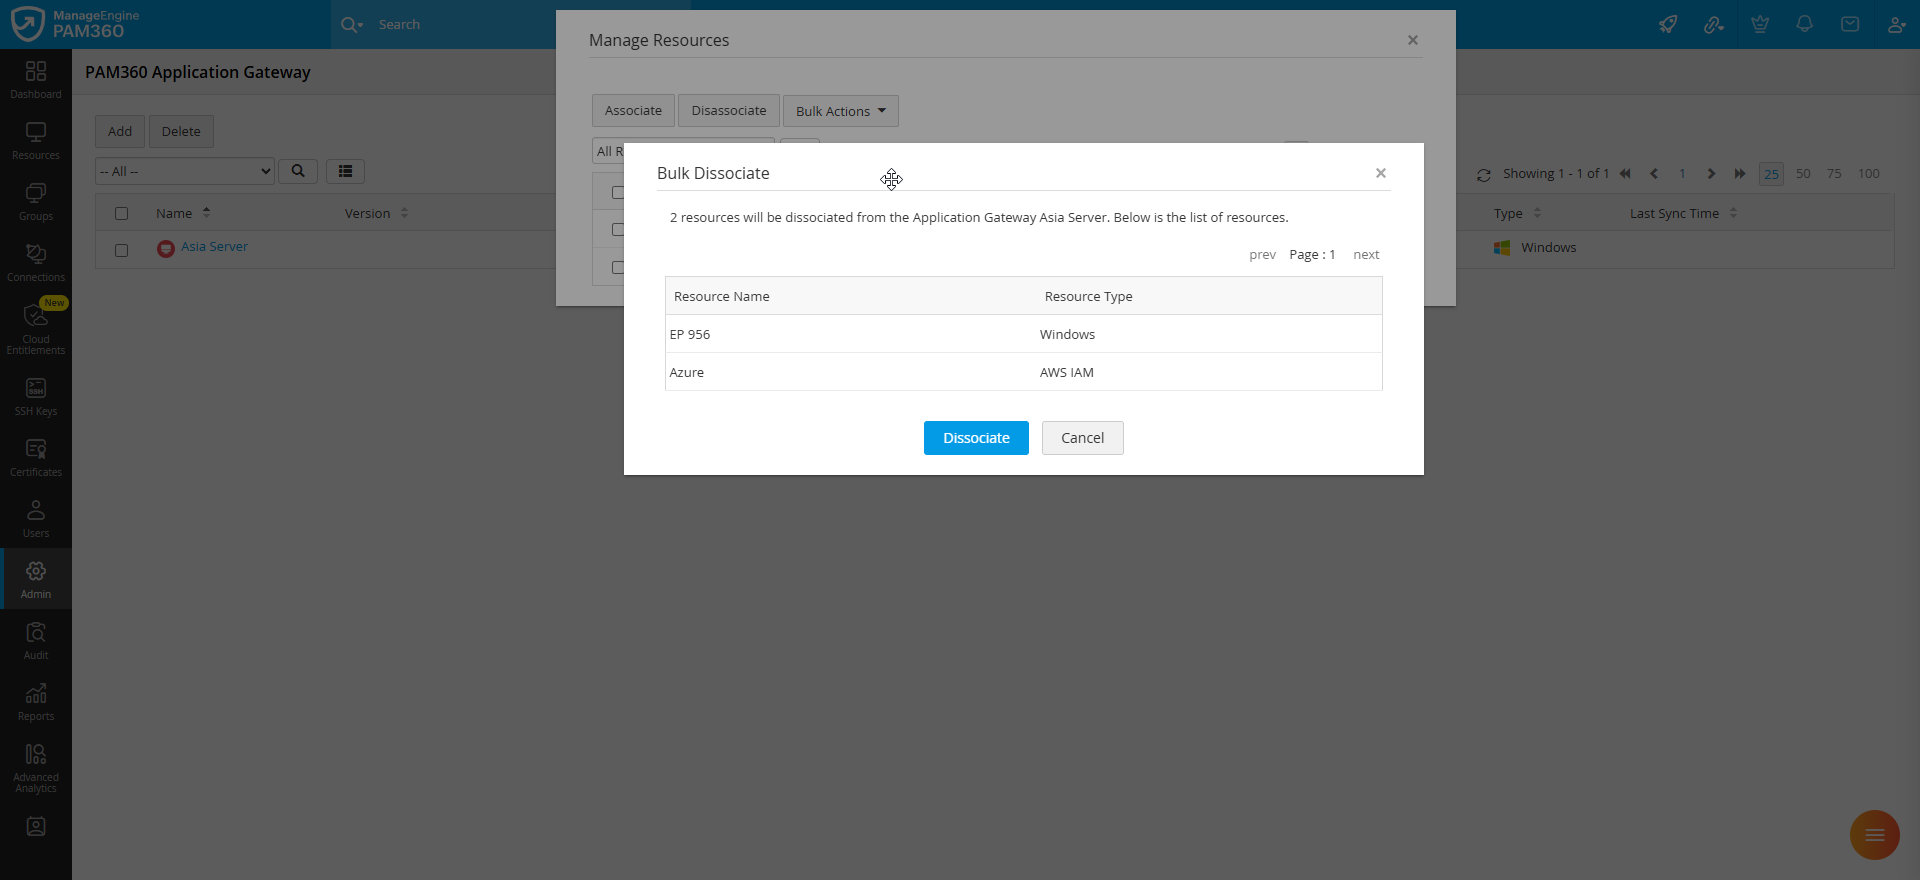The width and height of the screenshot is (1920, 880).
Task: Open SSH Keys in the sidebar
Action: coord(36,396)
